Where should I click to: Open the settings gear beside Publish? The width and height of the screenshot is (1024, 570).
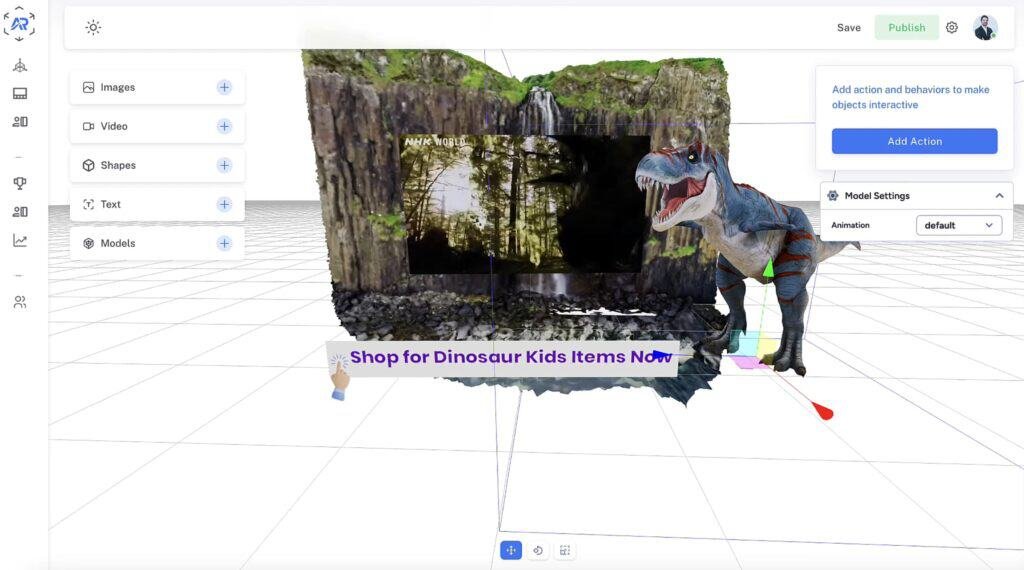click(x=952, y=28)
